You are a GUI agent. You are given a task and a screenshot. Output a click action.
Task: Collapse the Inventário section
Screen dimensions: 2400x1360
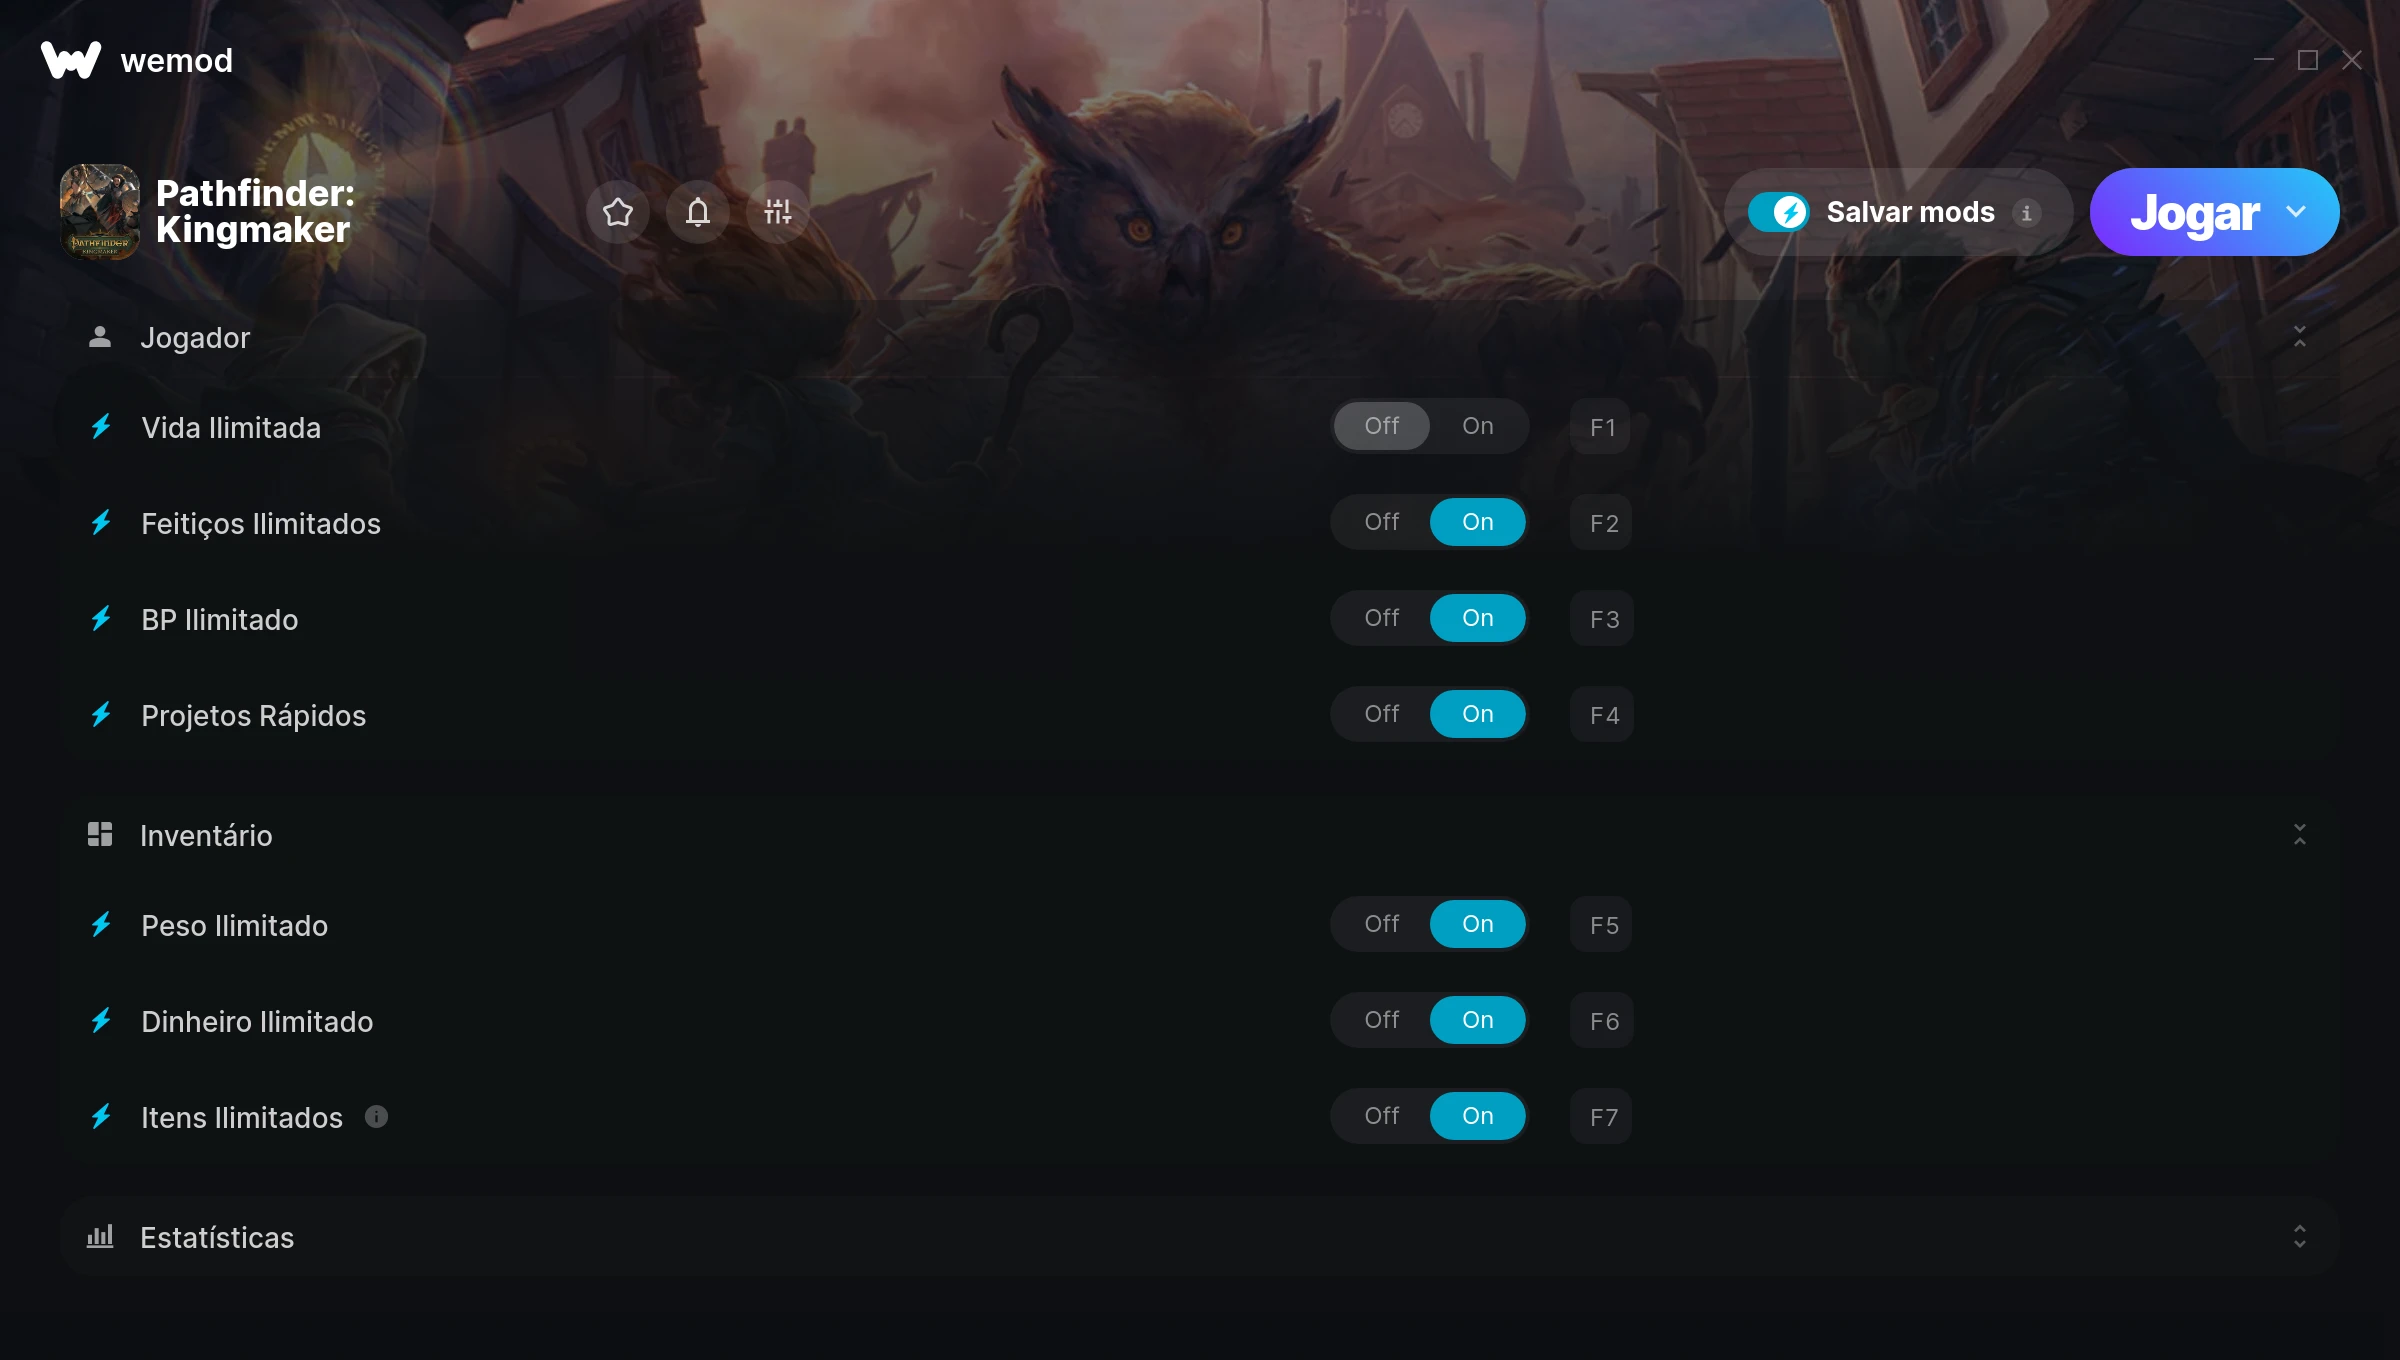(2300, 835)
